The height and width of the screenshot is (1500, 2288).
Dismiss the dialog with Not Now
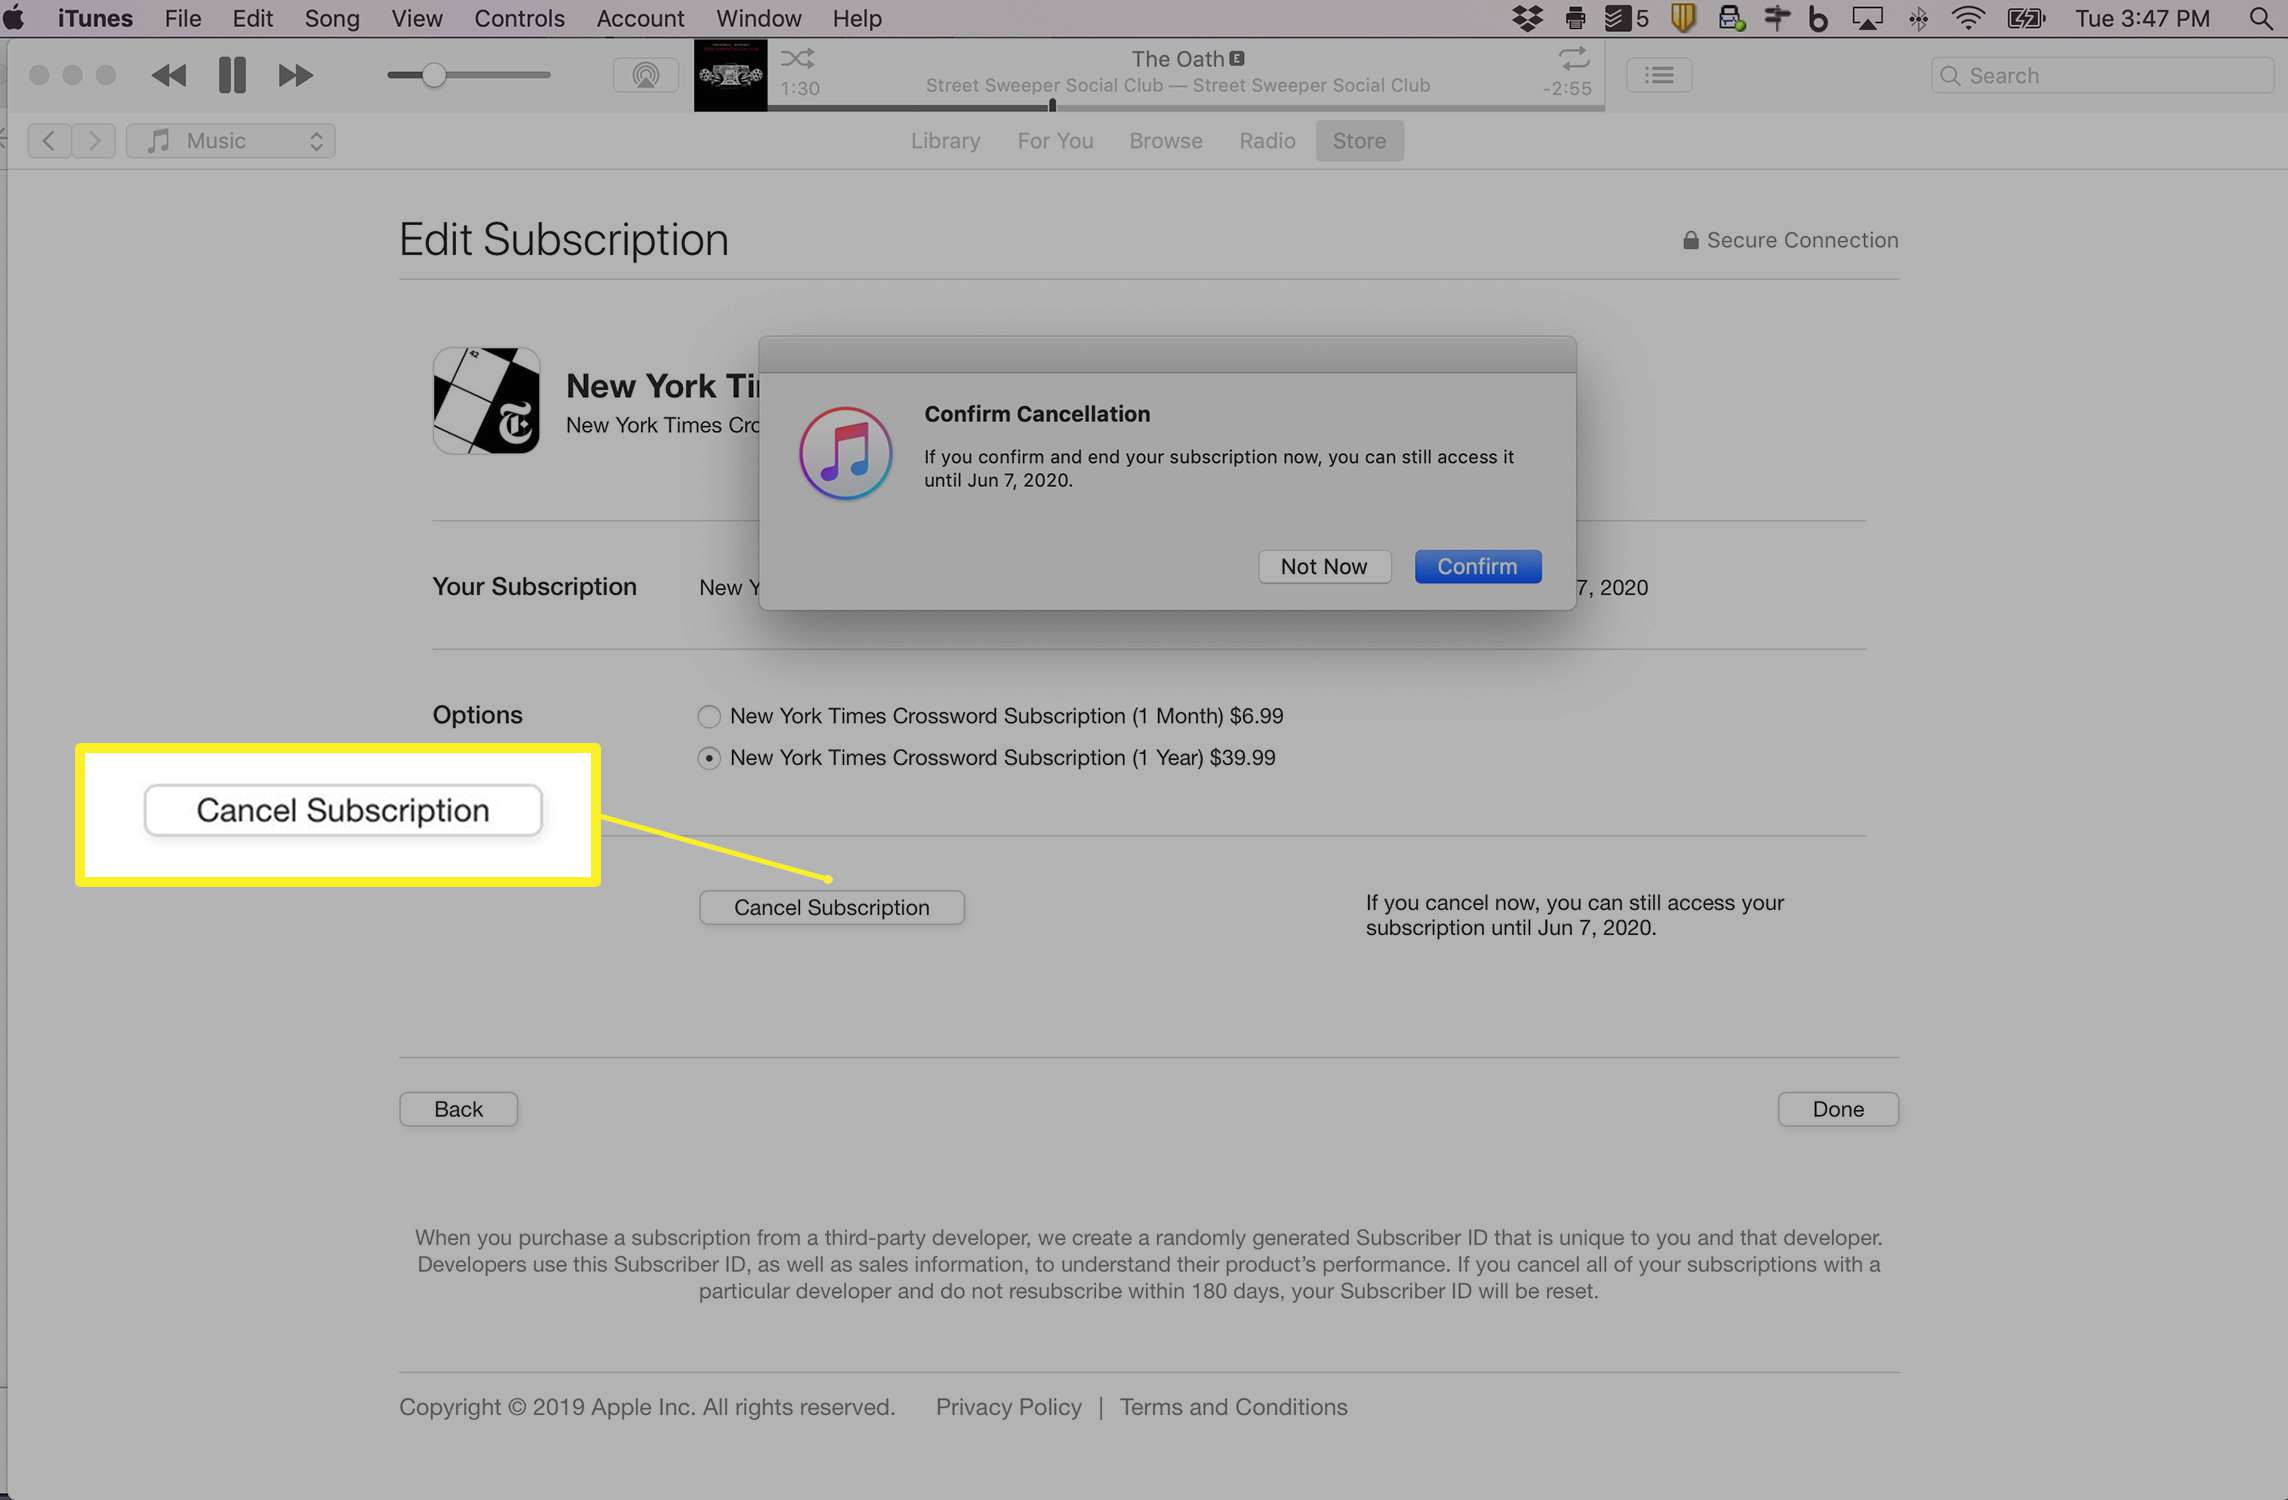tap(1324, 566)
